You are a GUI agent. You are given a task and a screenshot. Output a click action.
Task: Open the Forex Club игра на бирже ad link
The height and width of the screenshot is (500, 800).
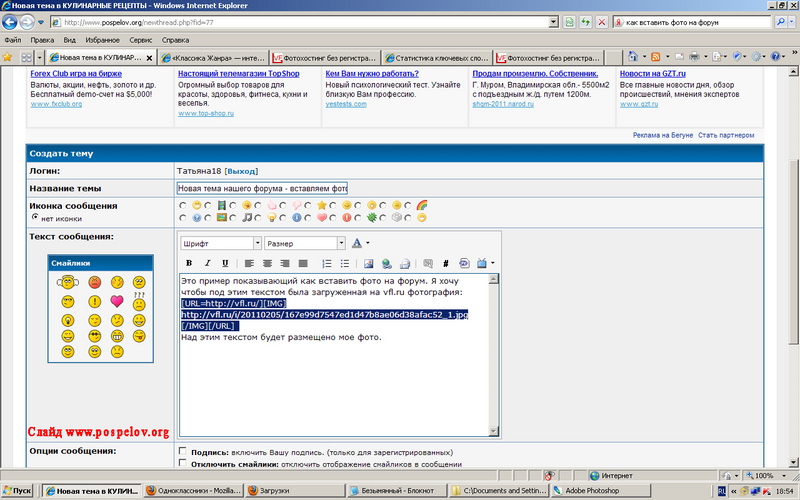coord(76,73)
